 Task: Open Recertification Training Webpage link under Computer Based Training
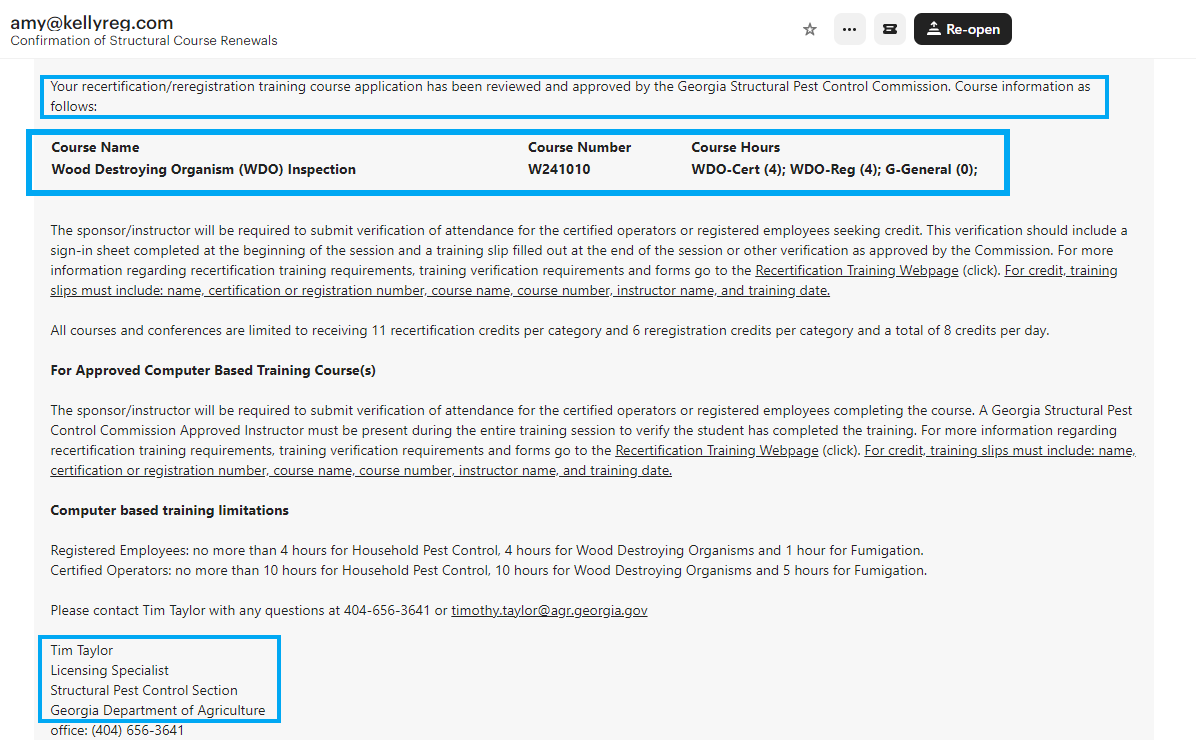click(717, 450)
